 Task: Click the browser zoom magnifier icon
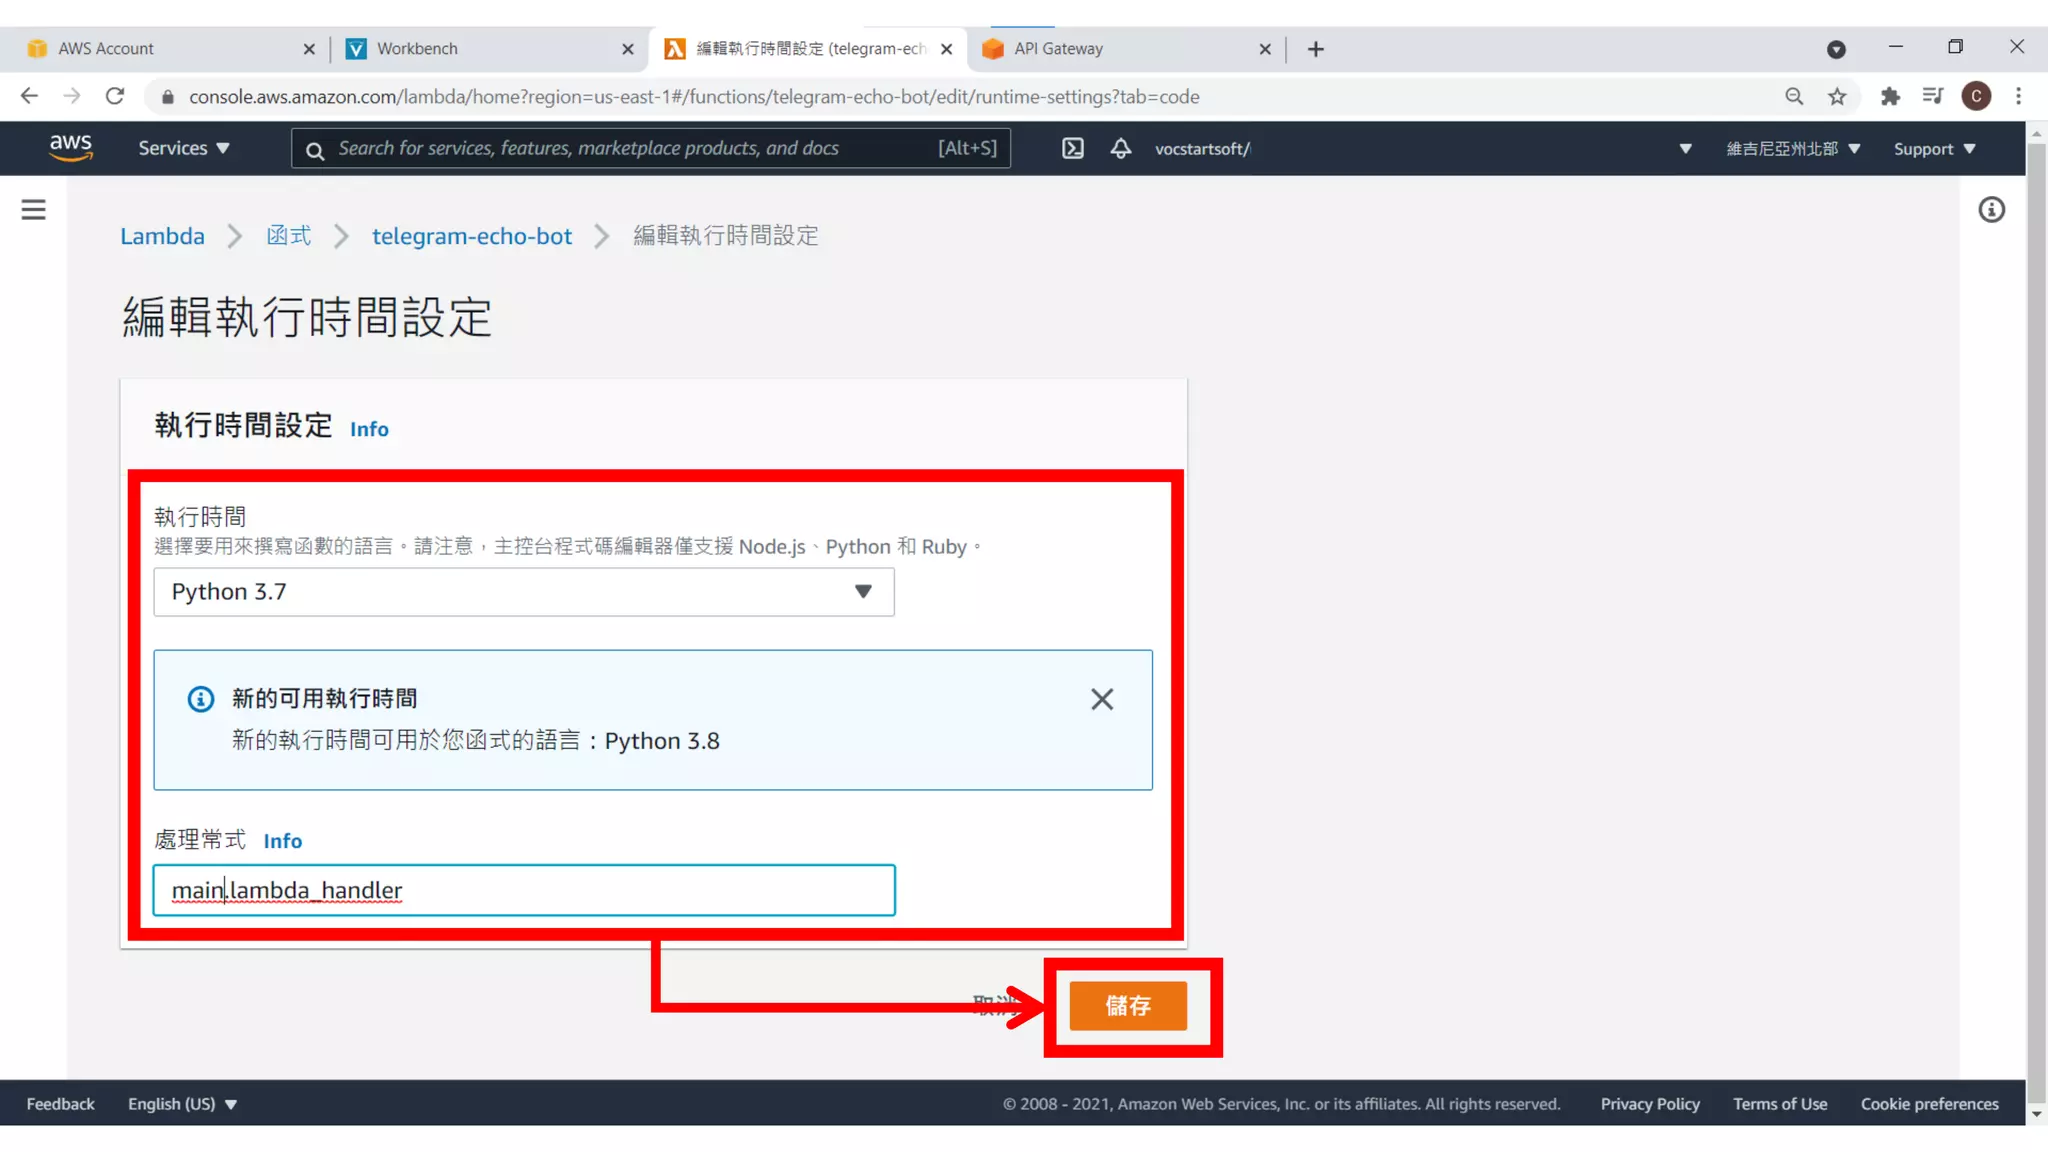[x=1794, y=97]
